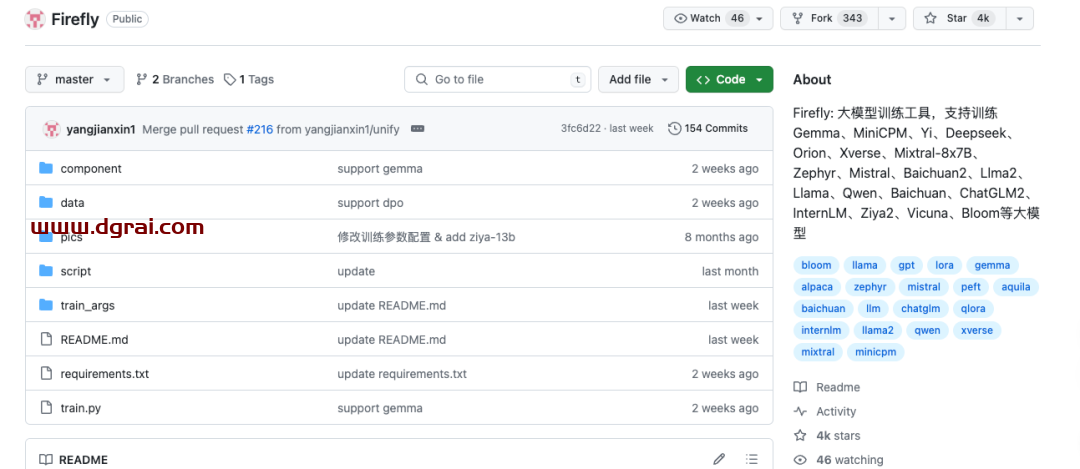Select the qlora topic tag
1080x469 pixels.
pos(973,309)
